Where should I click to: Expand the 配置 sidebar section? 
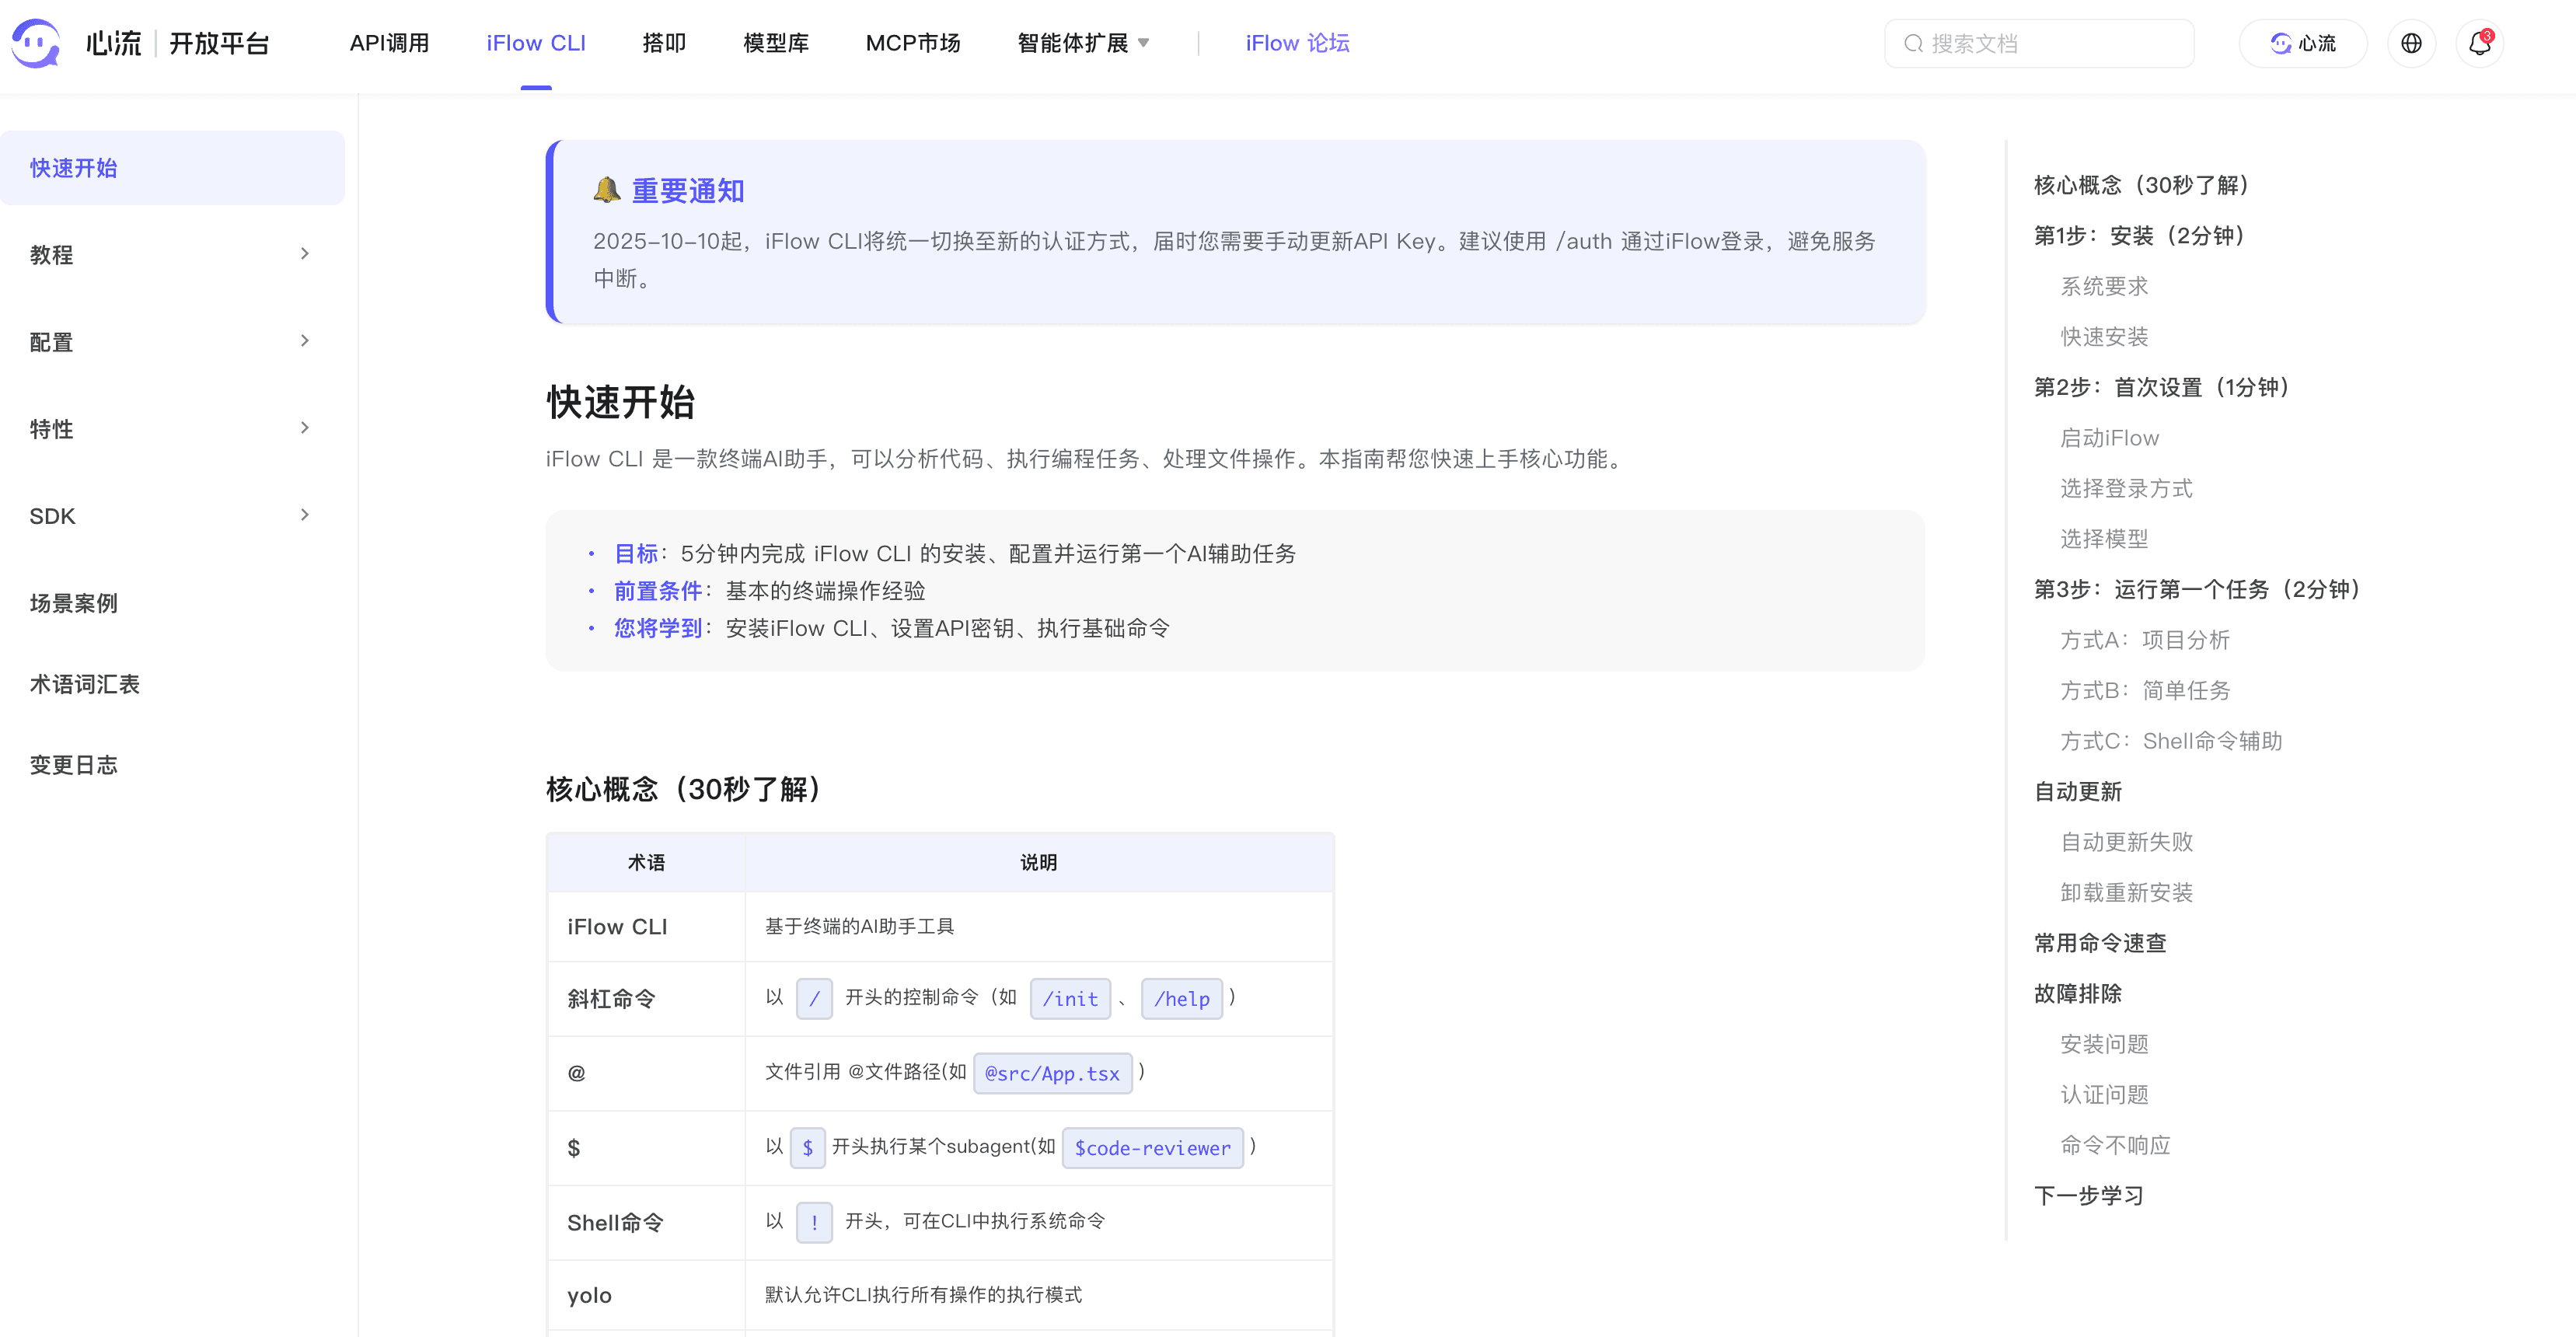tap(51, 342)
